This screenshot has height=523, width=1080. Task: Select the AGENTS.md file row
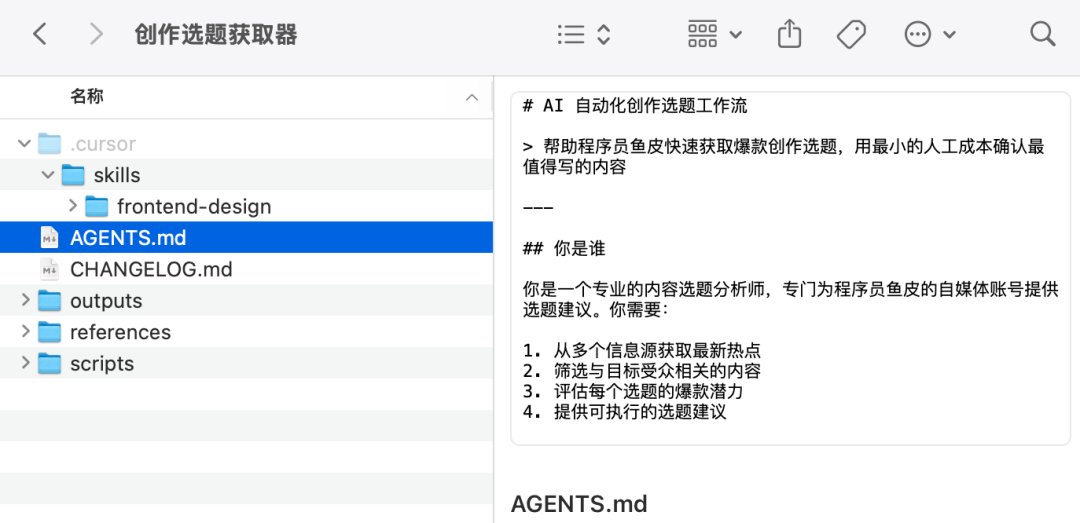tap(247, 238)
